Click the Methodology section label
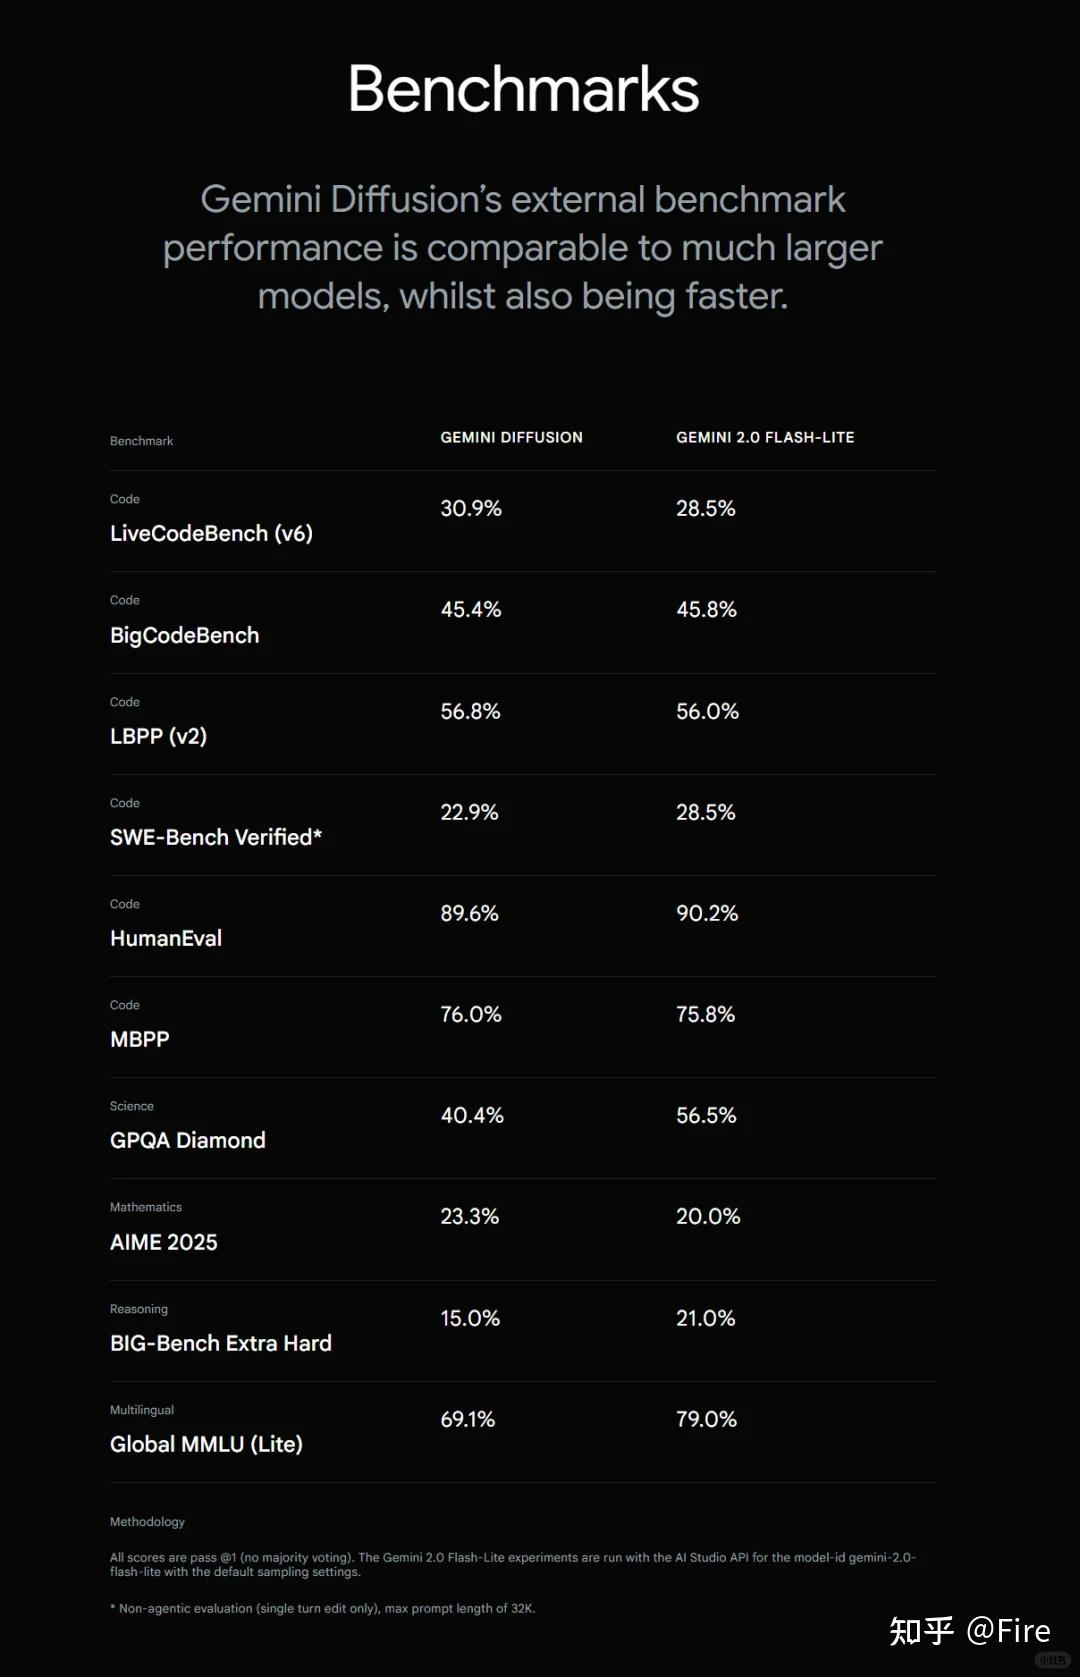Viewport: 1080px width, 1677px height. coord(147,1521)
